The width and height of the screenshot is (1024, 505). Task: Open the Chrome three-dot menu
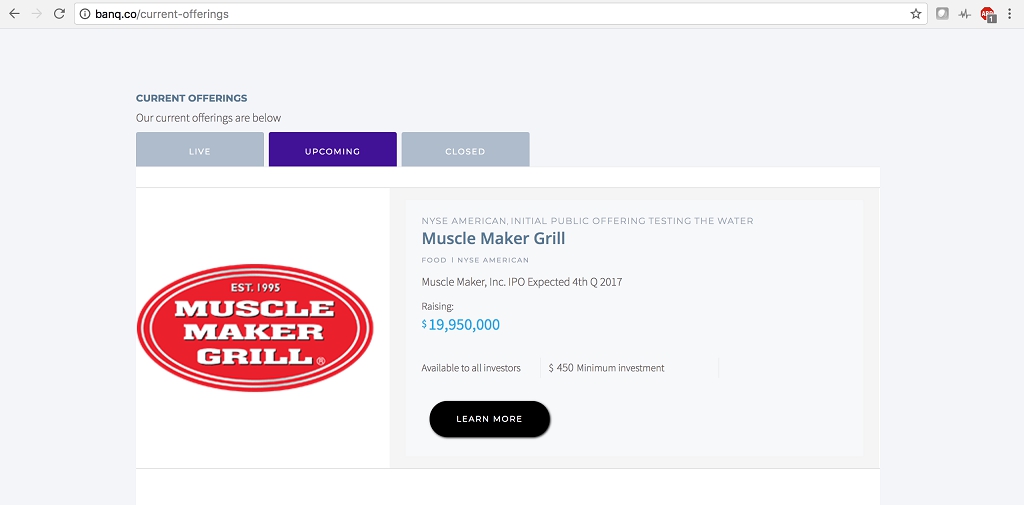click(x=1009, y=14)
